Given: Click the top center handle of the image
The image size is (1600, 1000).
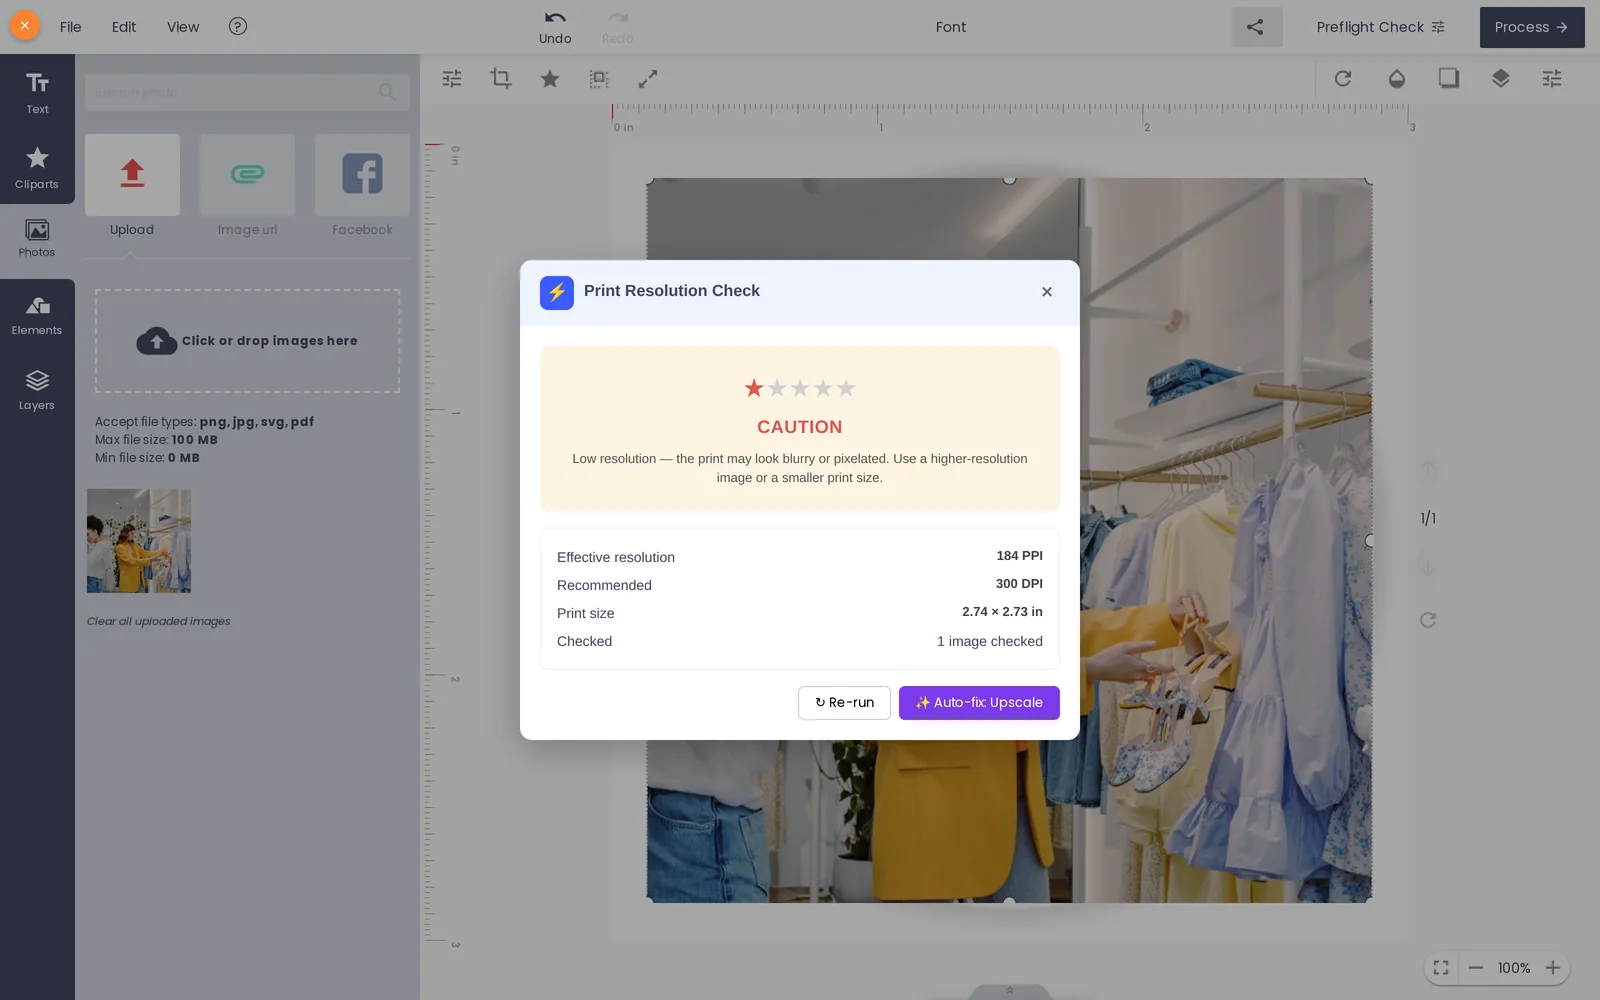Looking at the screenshot, I should tap(1009, 179).
